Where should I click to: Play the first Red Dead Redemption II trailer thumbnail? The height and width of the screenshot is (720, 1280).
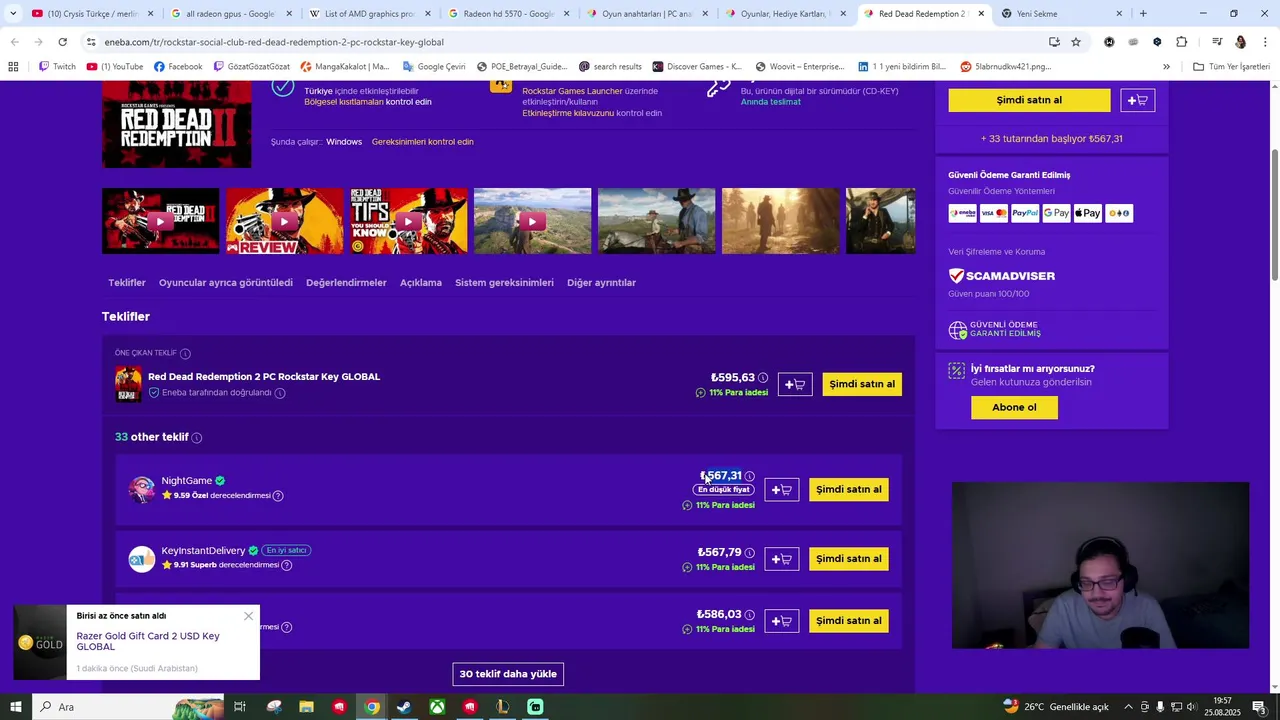[160, 221]
